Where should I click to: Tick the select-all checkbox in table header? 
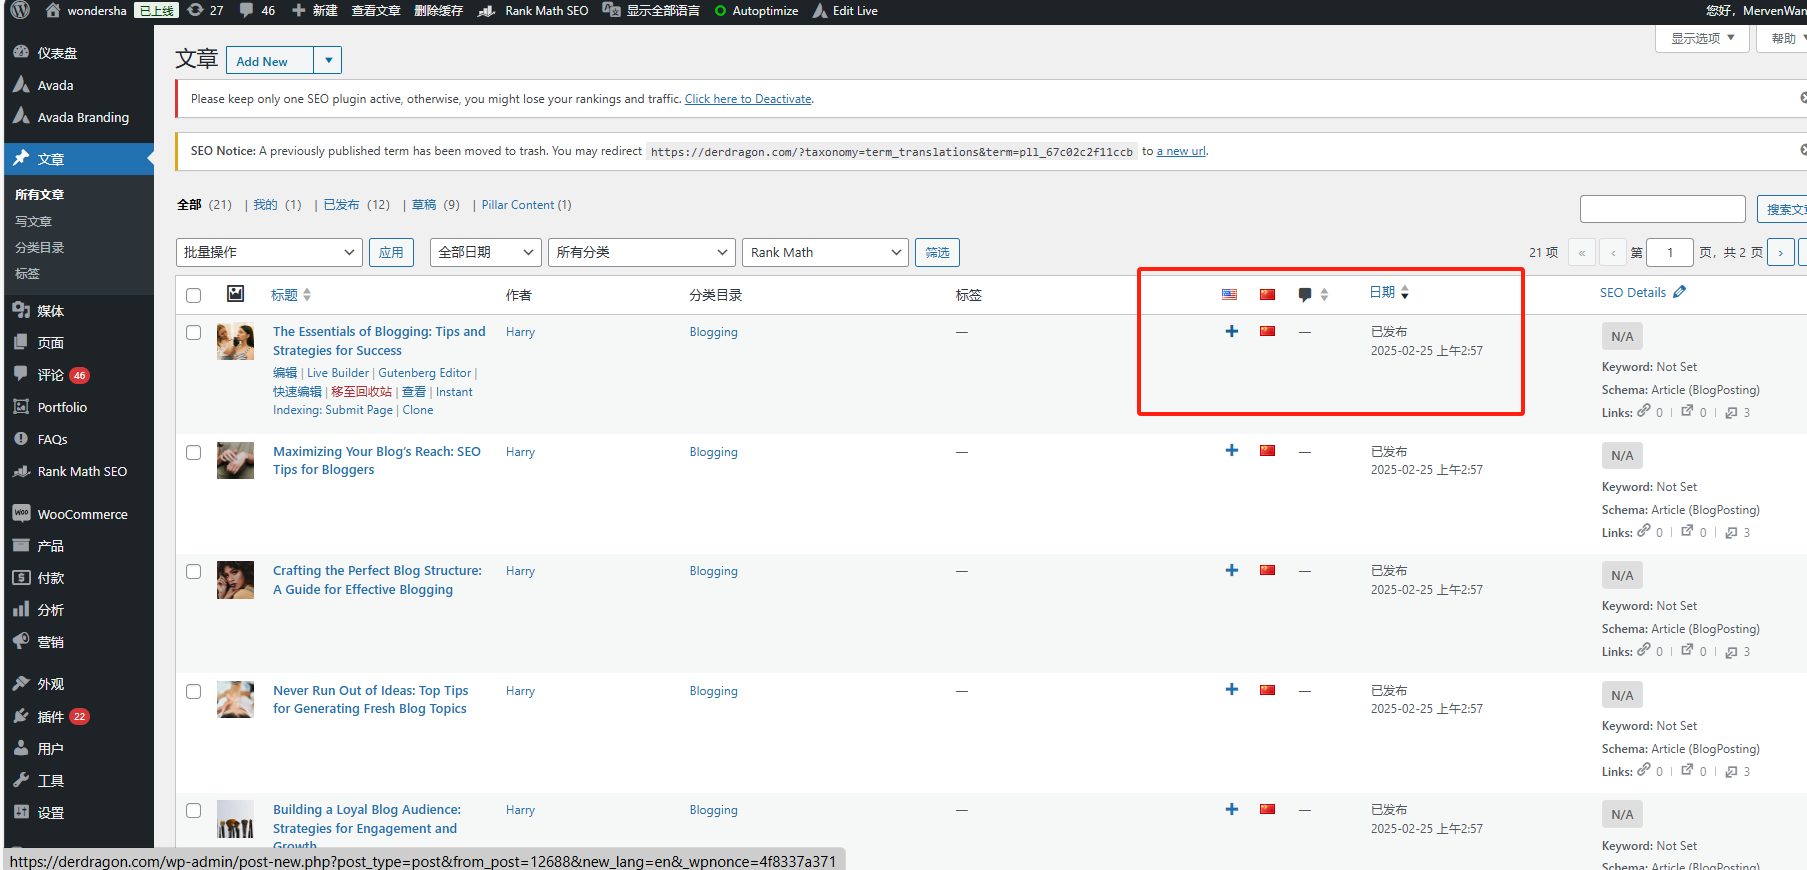click(194, 295)
